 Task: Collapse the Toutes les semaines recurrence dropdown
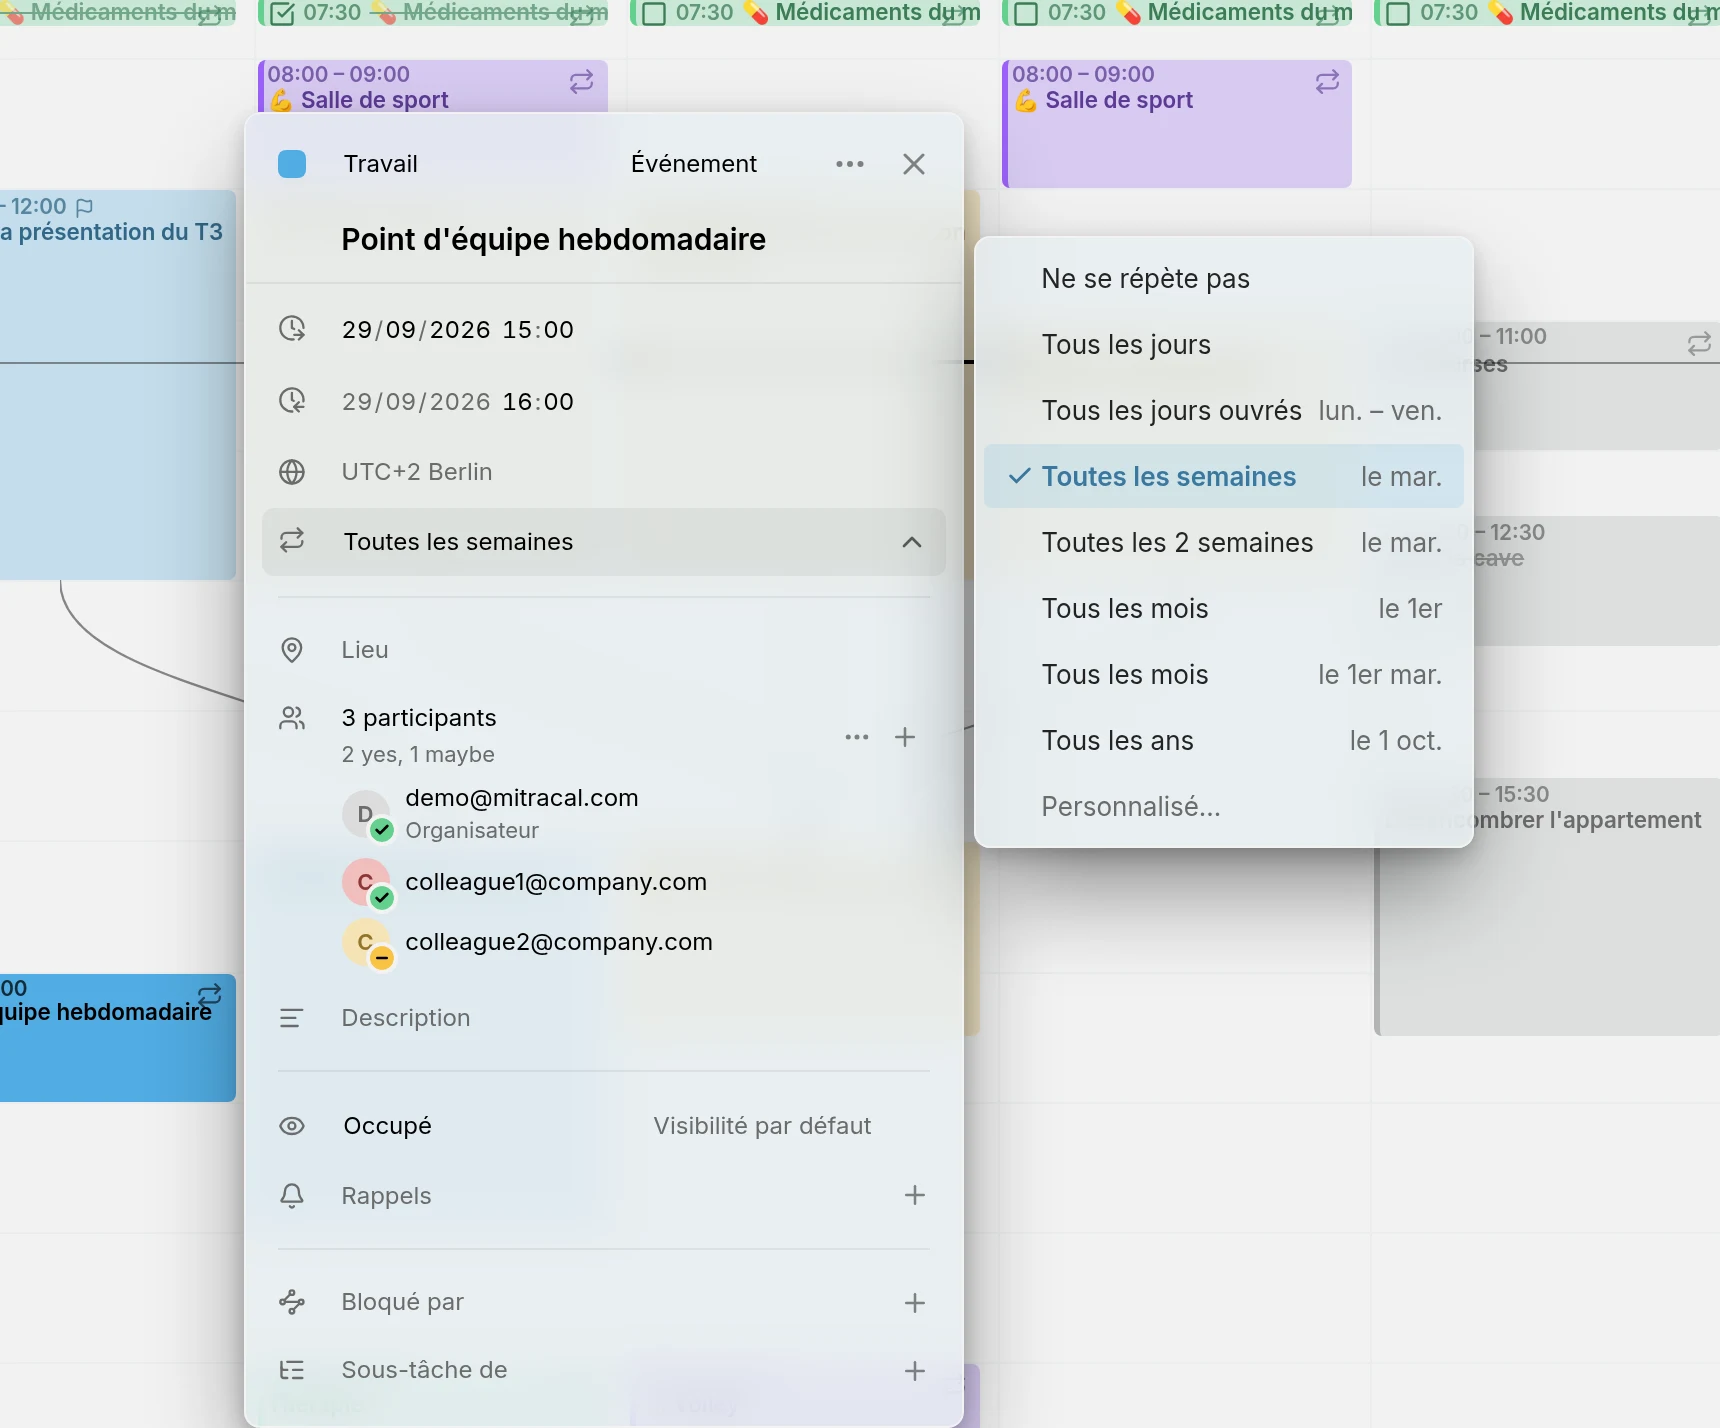pyautogui.click(x=604, y=542)
